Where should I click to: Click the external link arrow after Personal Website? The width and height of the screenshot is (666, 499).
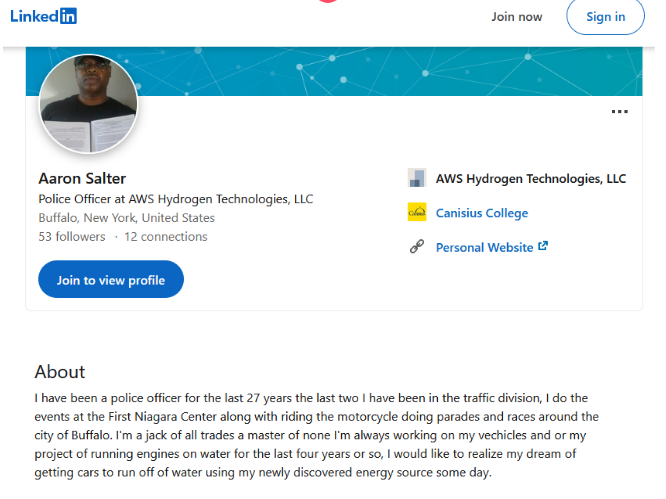[543, 246]
